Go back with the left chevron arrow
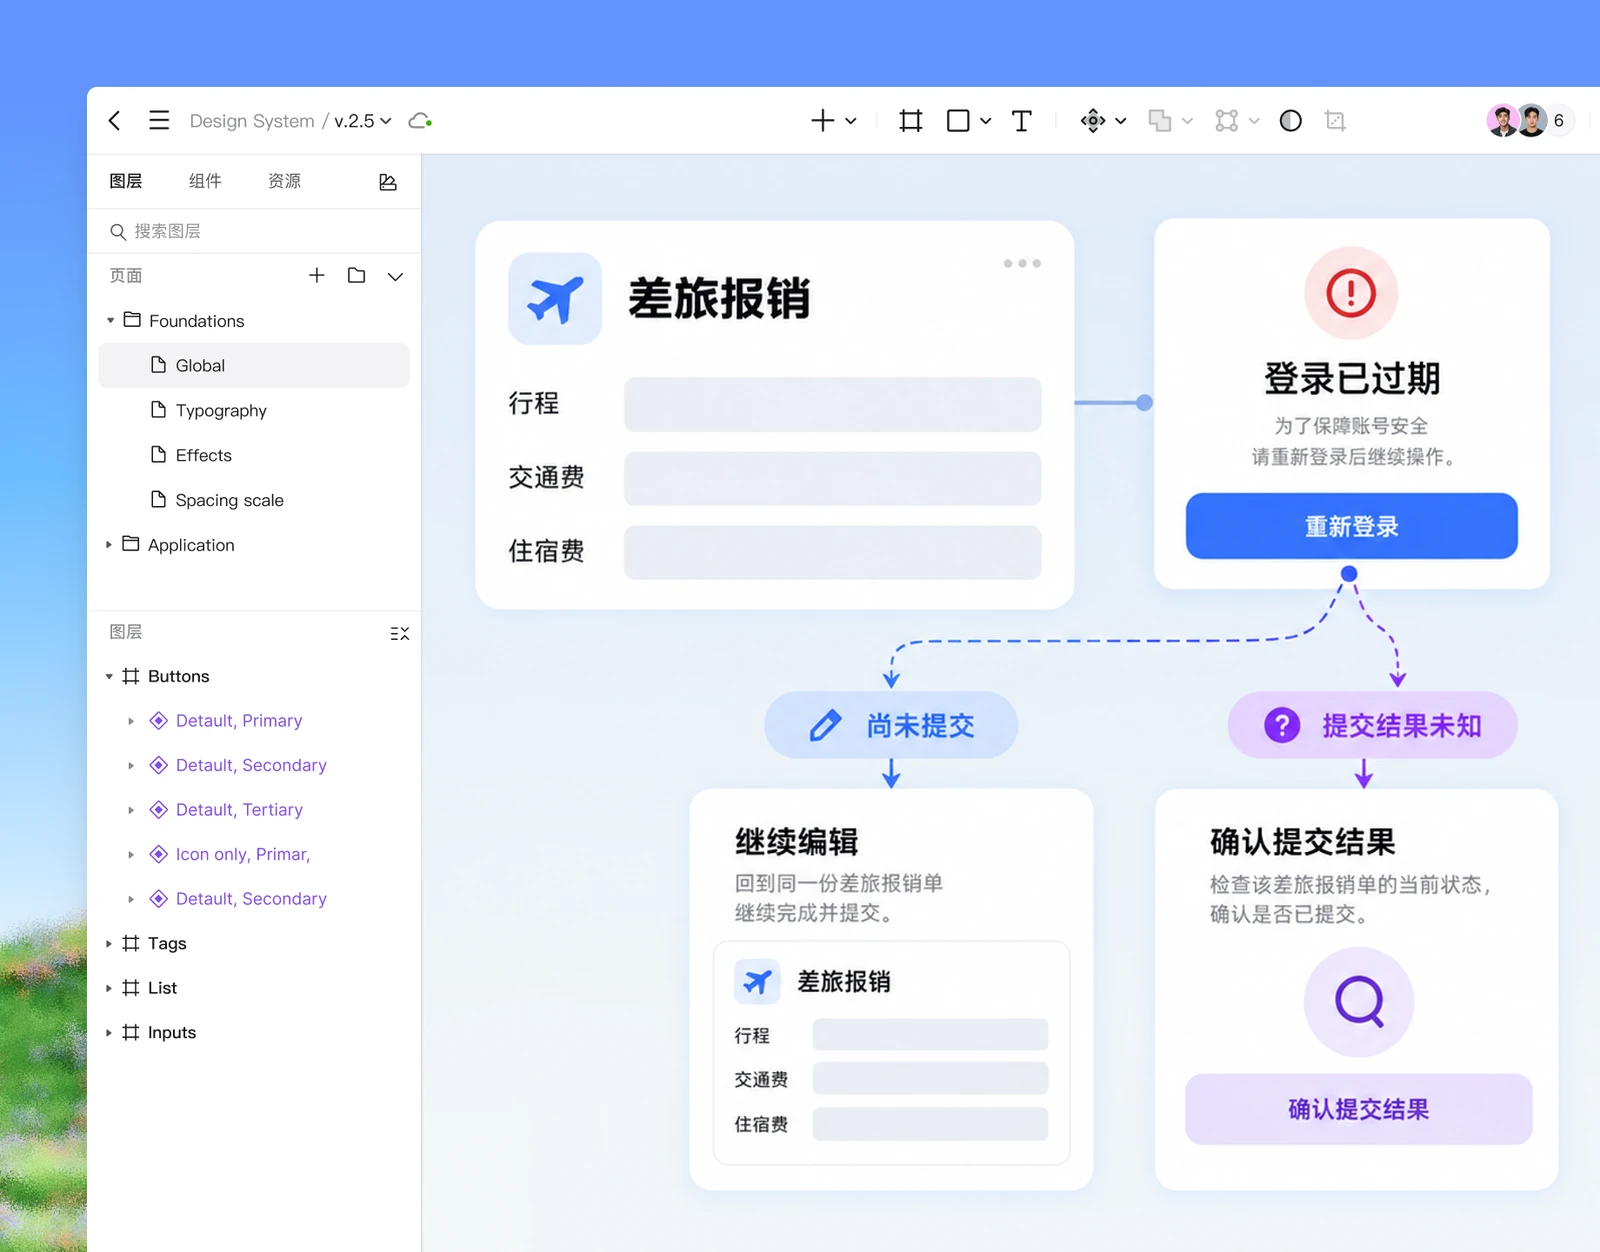The height and width of the screenshot is (1252, 1600). tap(114, 121)
